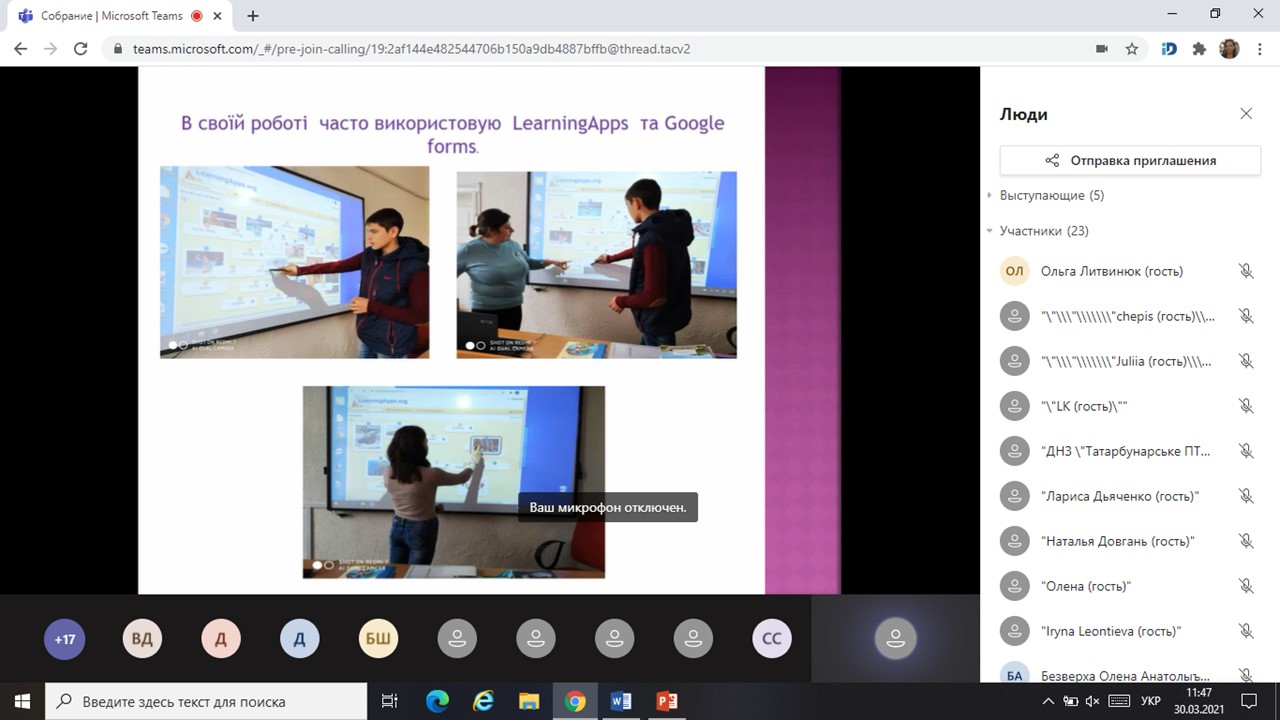Launch Microsoft Edge from the taskbar

tap(437, 701)
